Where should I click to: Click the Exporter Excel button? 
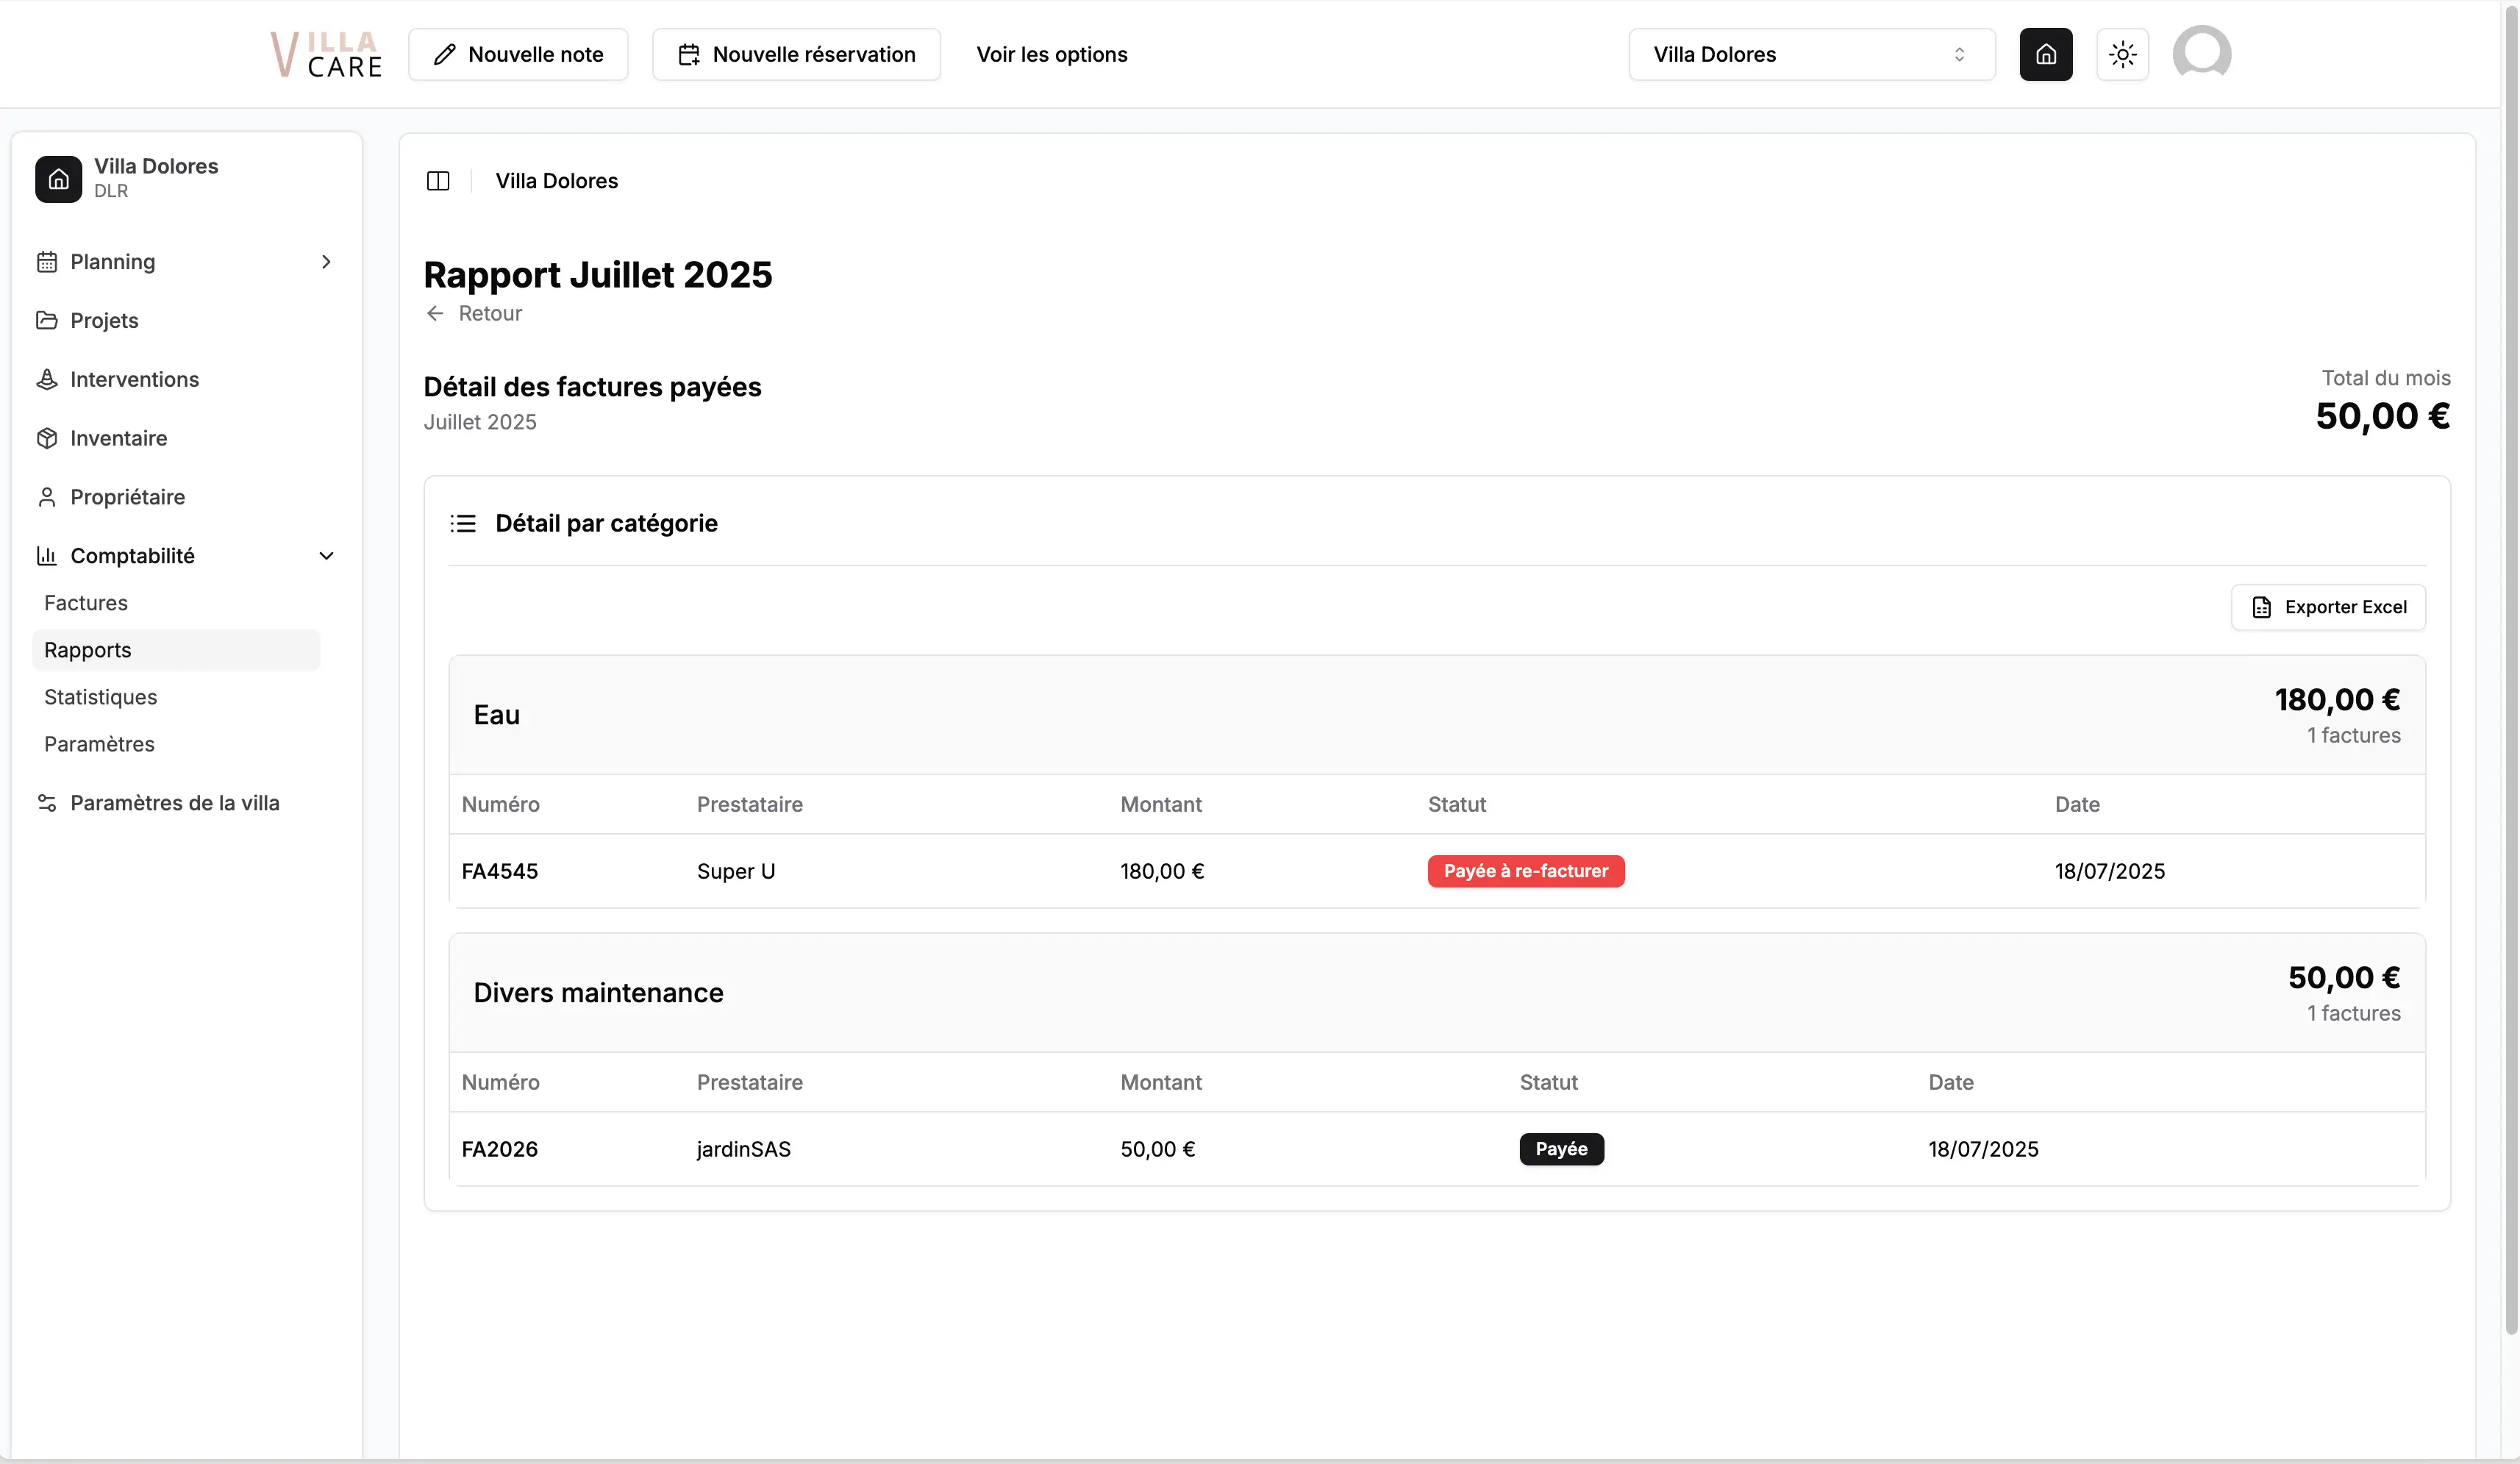click(x=2328, y=607)
